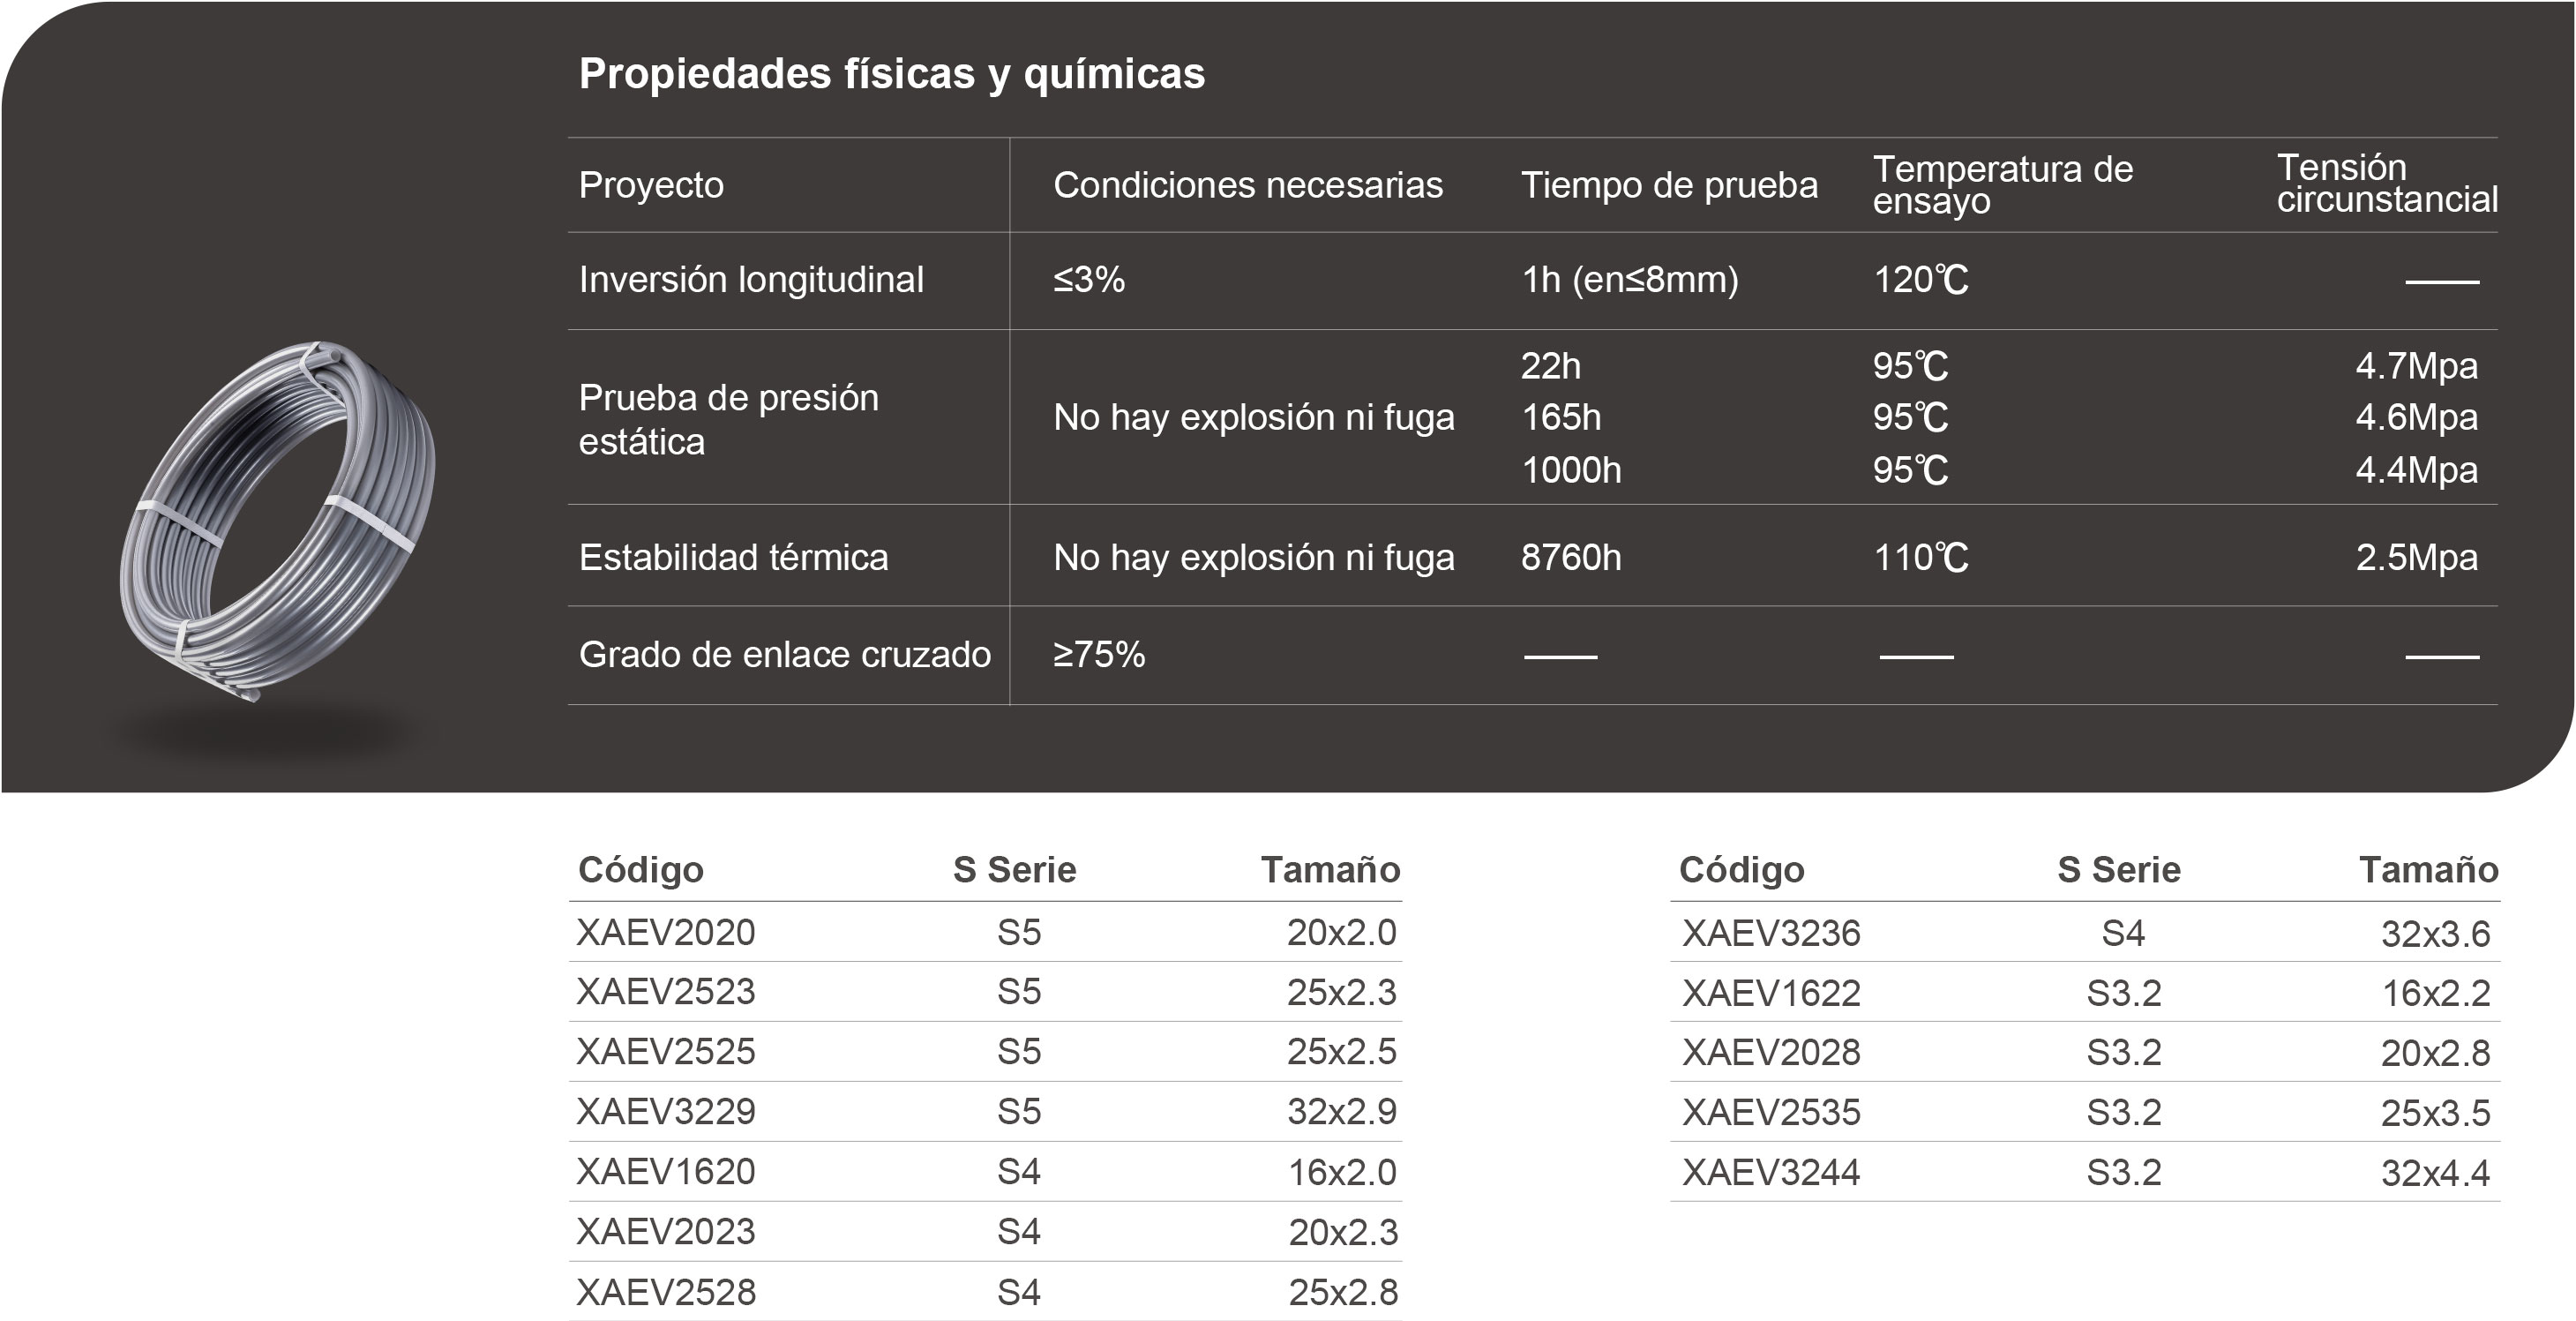Select the "Prueba de presión estática" row label
This screenshot has width=2576, height=1321.
click(728, 419)
